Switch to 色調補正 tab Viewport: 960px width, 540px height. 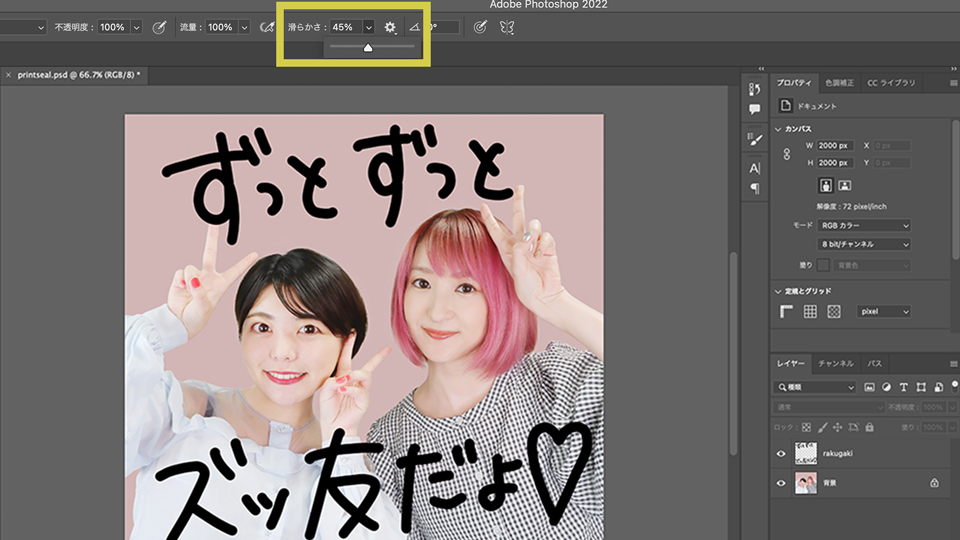pyautogui.click(x=839, y=83)
